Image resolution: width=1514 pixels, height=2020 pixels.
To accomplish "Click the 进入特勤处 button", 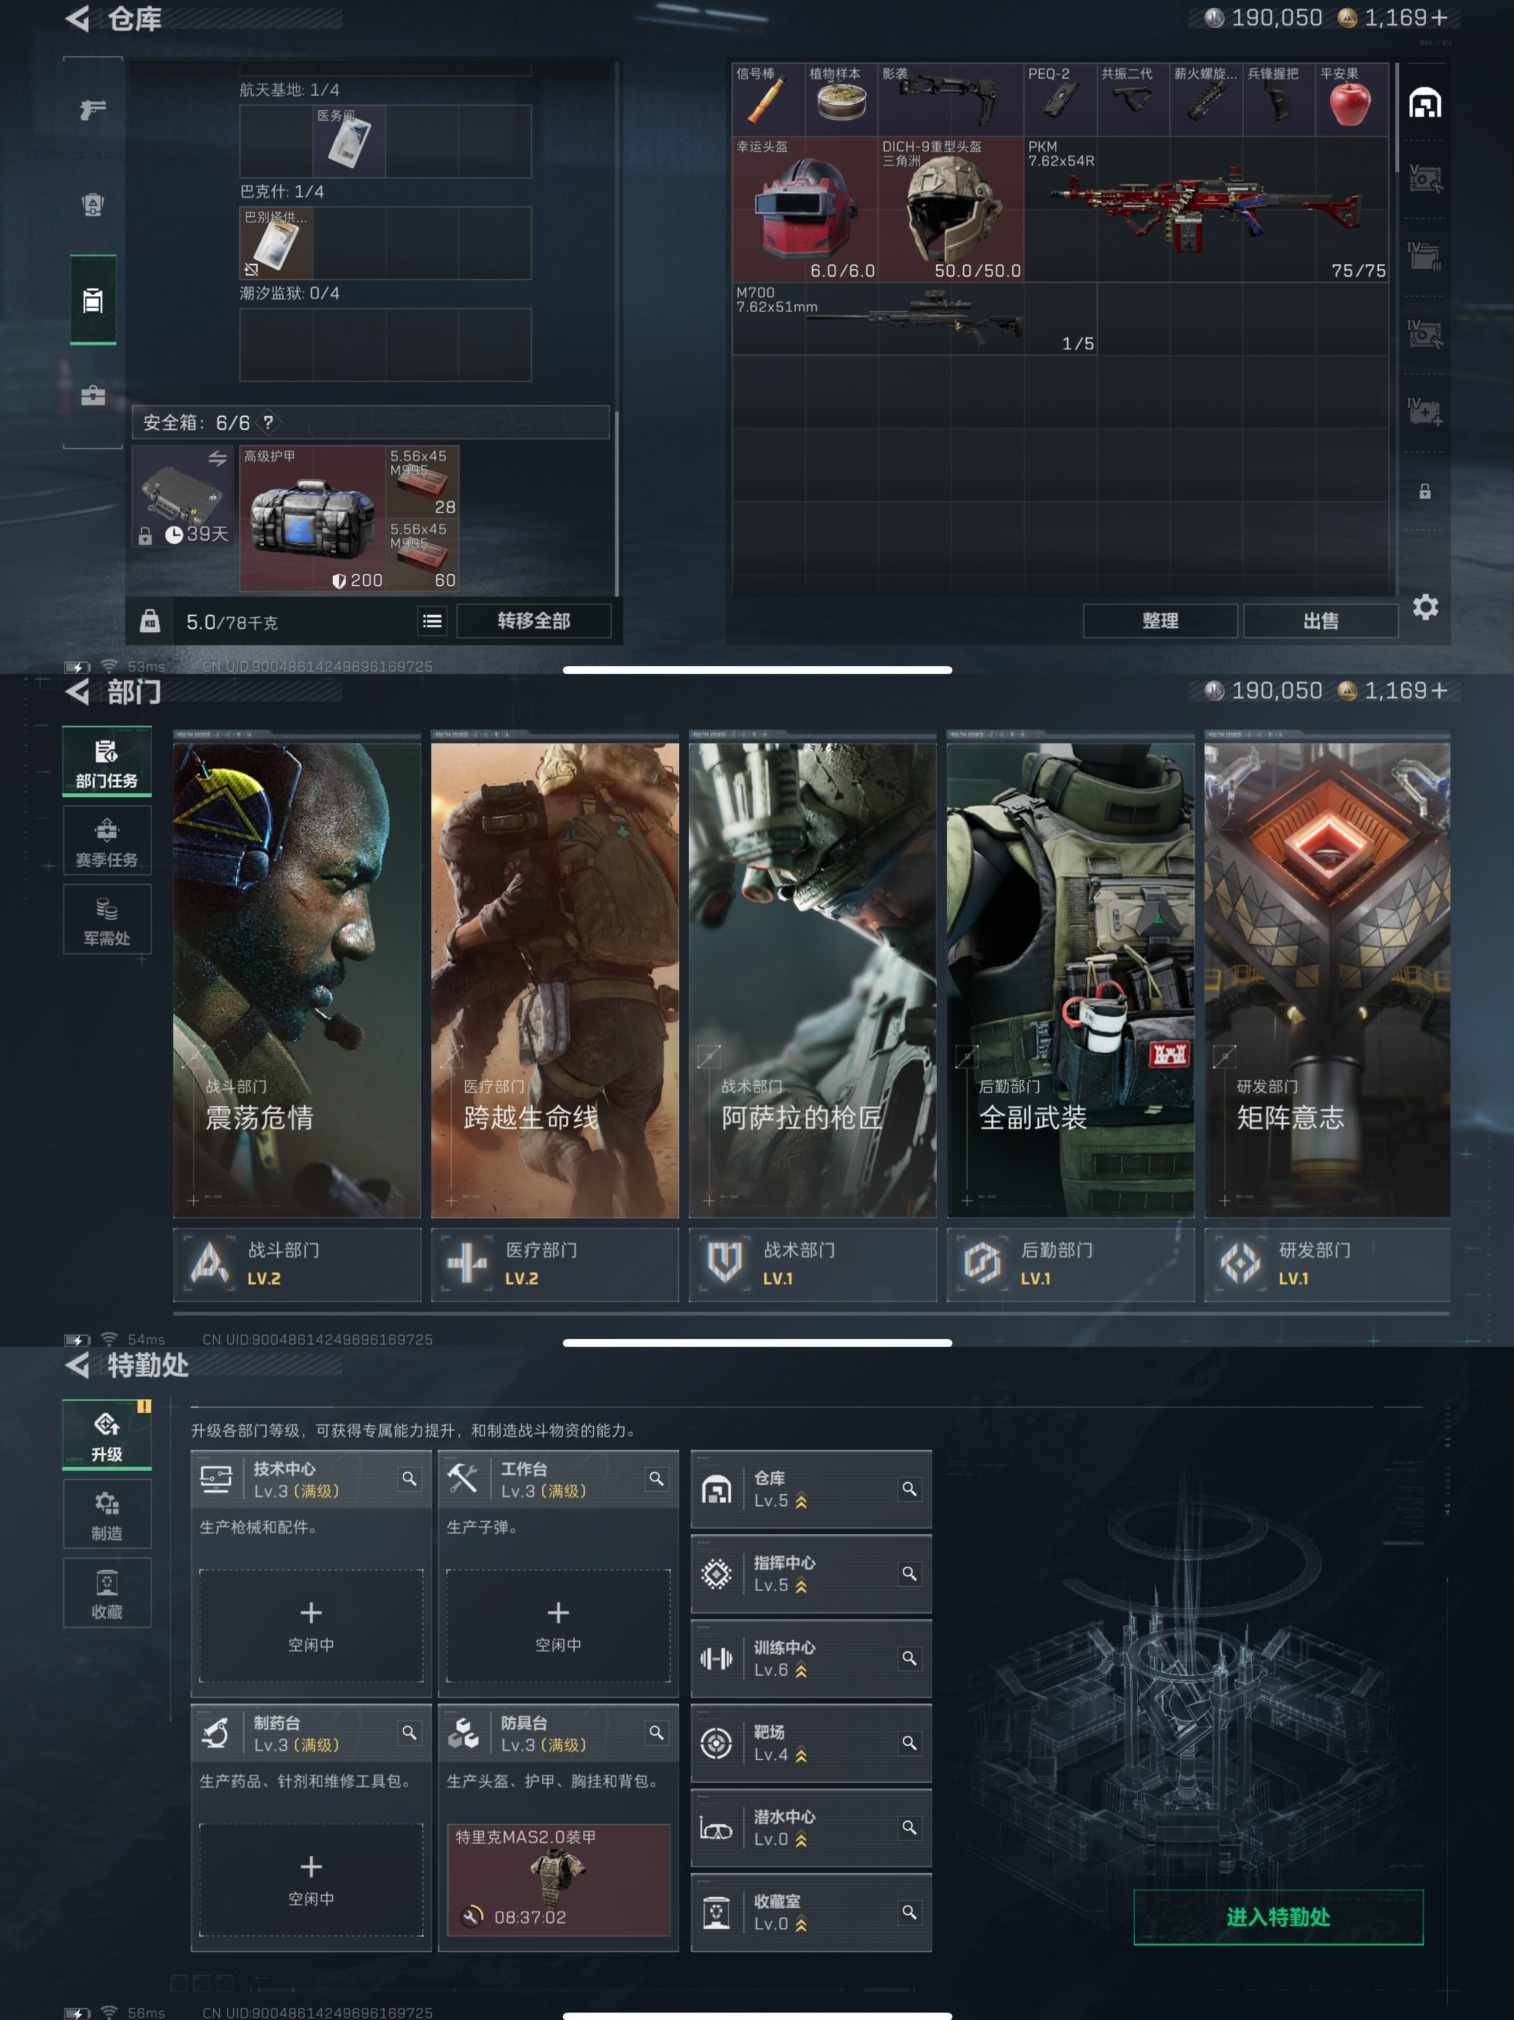I will (1278, 1917).
